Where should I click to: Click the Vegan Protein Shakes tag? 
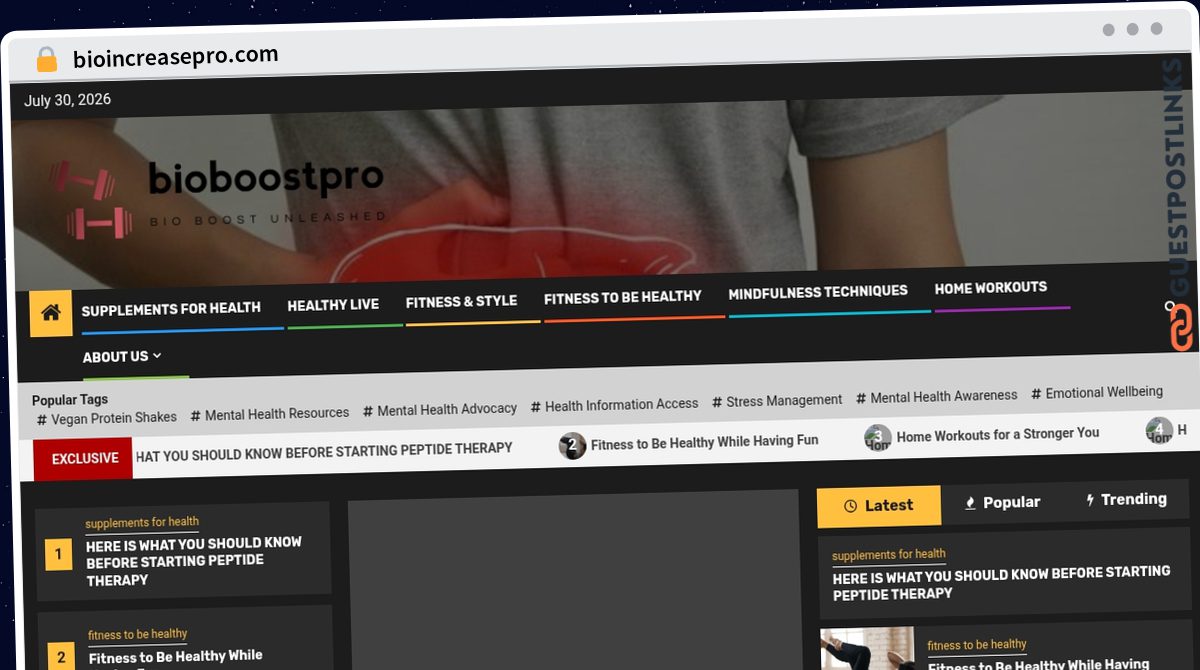(x=107, y=418)
